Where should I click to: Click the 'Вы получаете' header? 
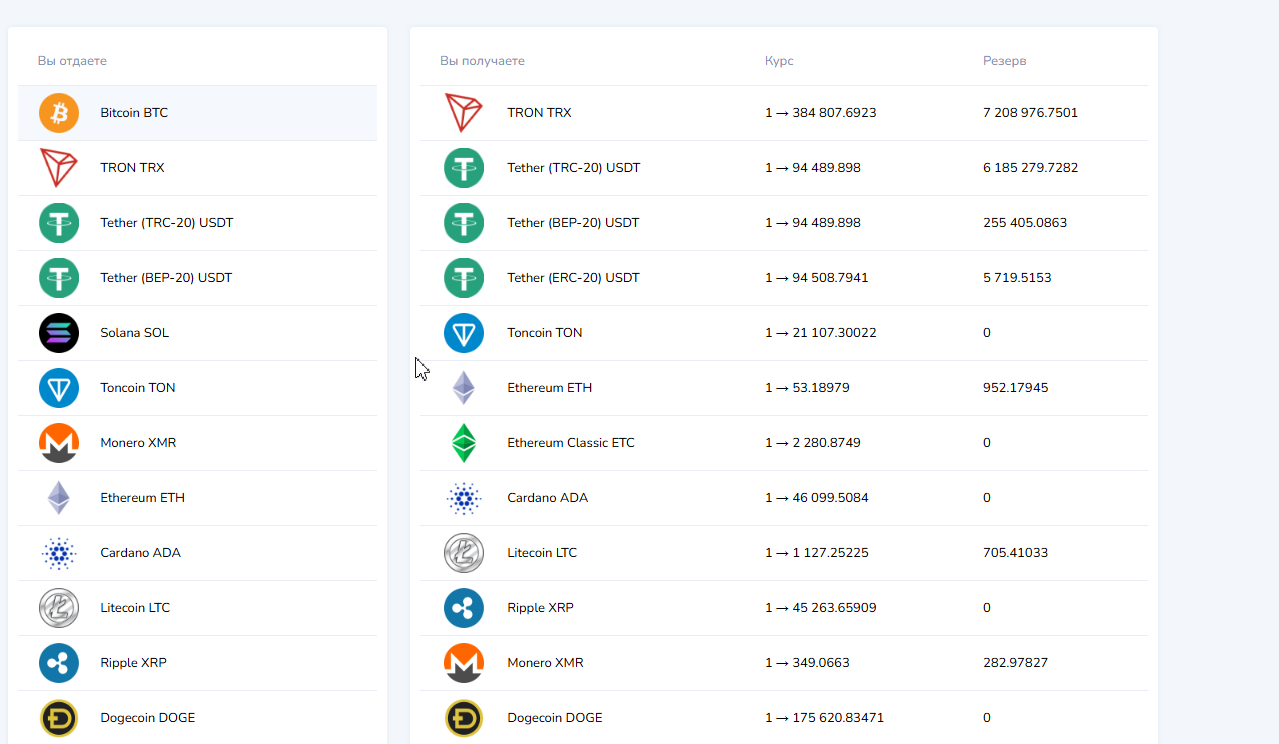pos(482,61)
